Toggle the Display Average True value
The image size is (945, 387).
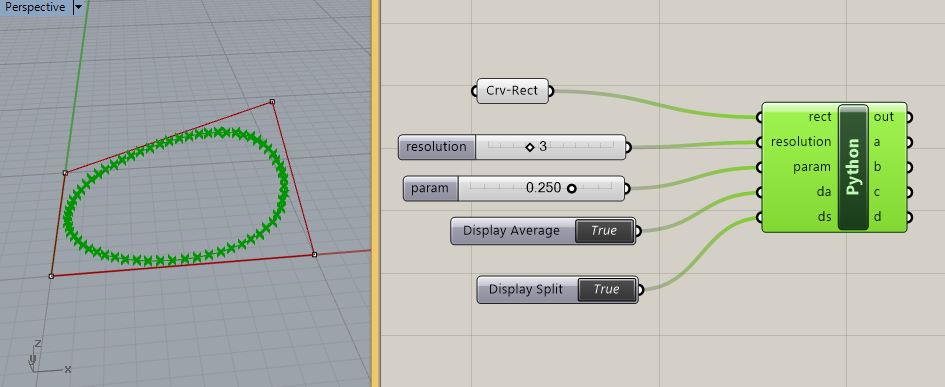604,231
